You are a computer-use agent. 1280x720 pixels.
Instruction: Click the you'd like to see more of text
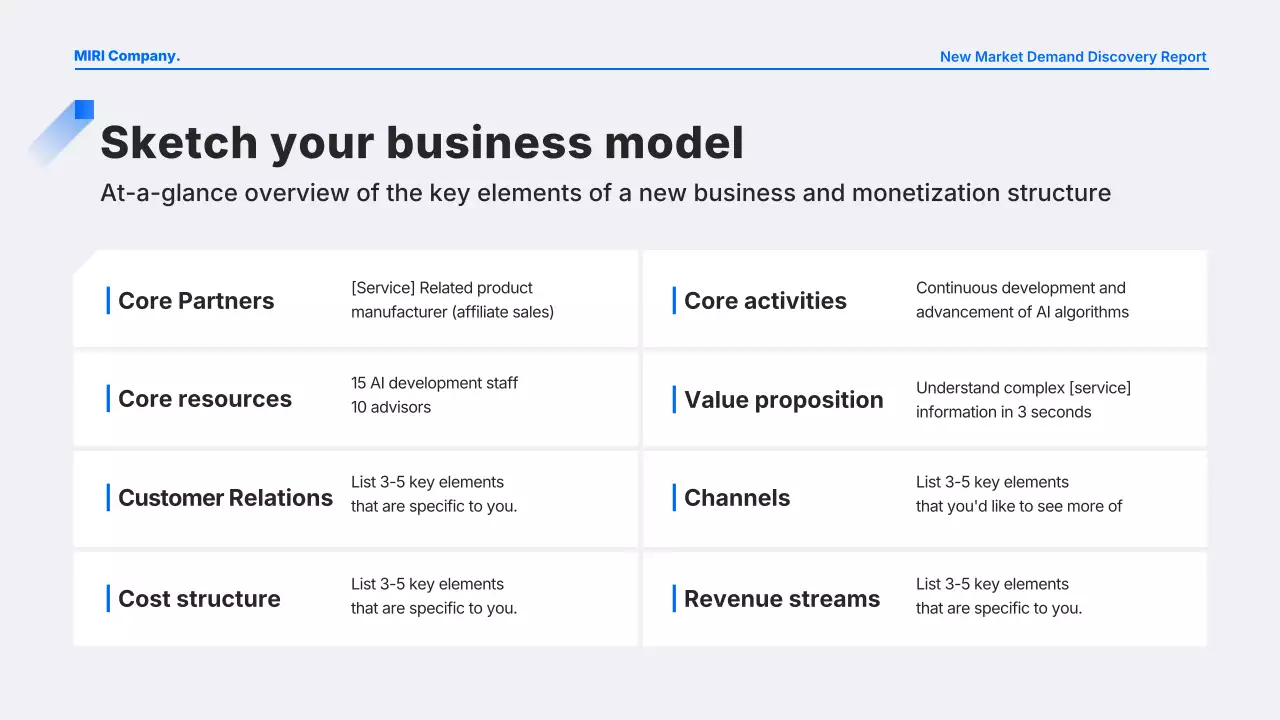point(1018,506)
